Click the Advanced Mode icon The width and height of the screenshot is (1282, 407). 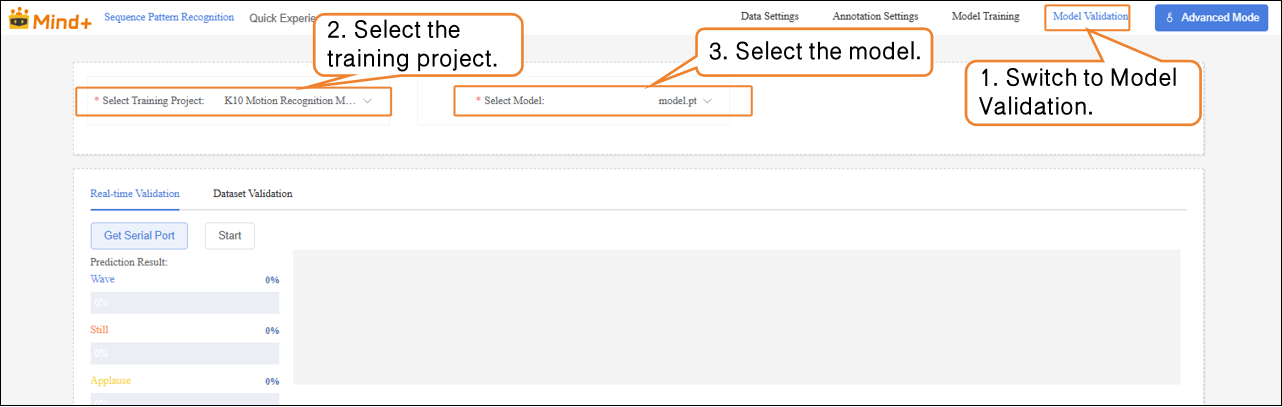(1170, 18)
